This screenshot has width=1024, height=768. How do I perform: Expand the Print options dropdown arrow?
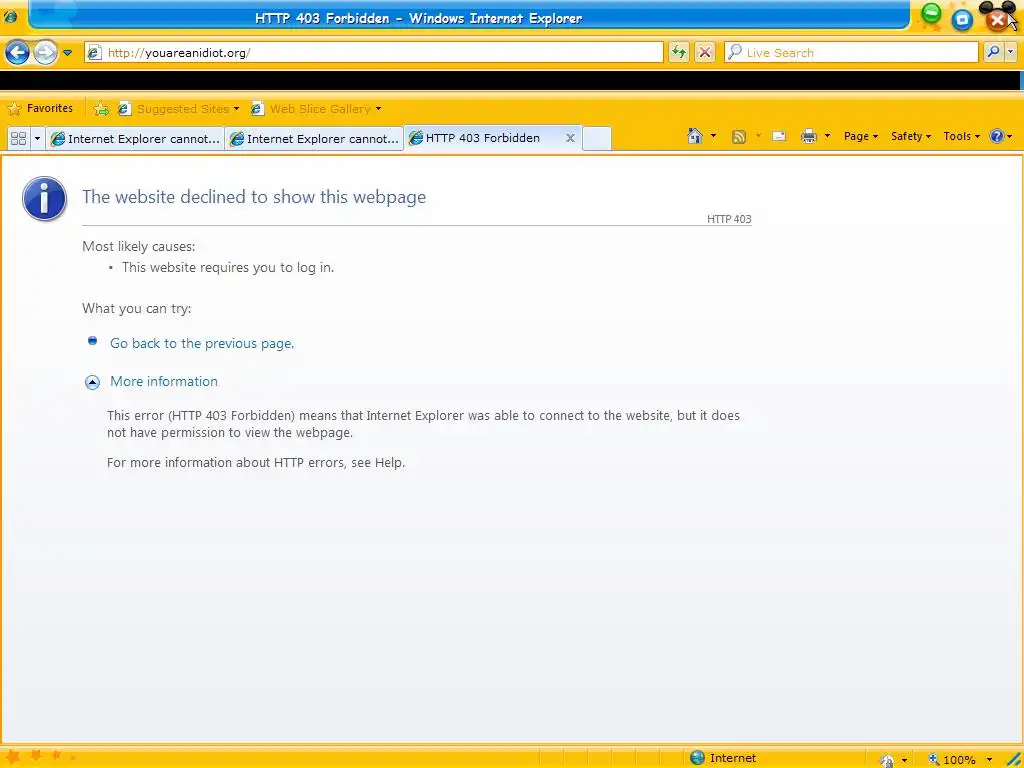(x=827, y=136)
